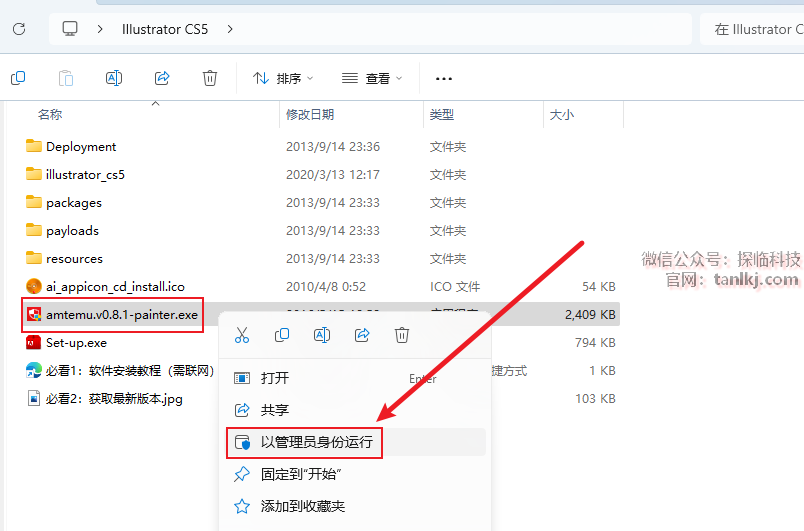Click the ICO 文件 type cell
Image resolution: width=804 pixels, height=531 pixels.
point(455,287)
